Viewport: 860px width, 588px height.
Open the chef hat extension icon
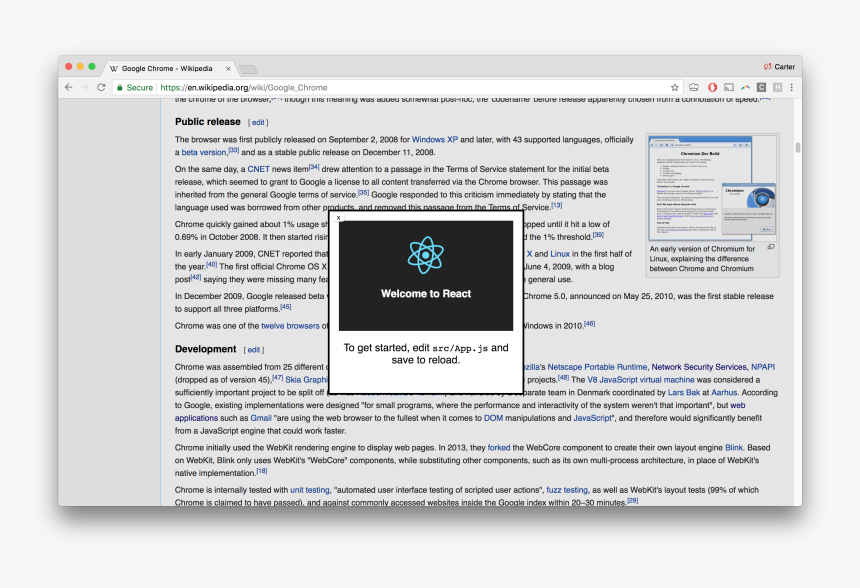[694, 87]
